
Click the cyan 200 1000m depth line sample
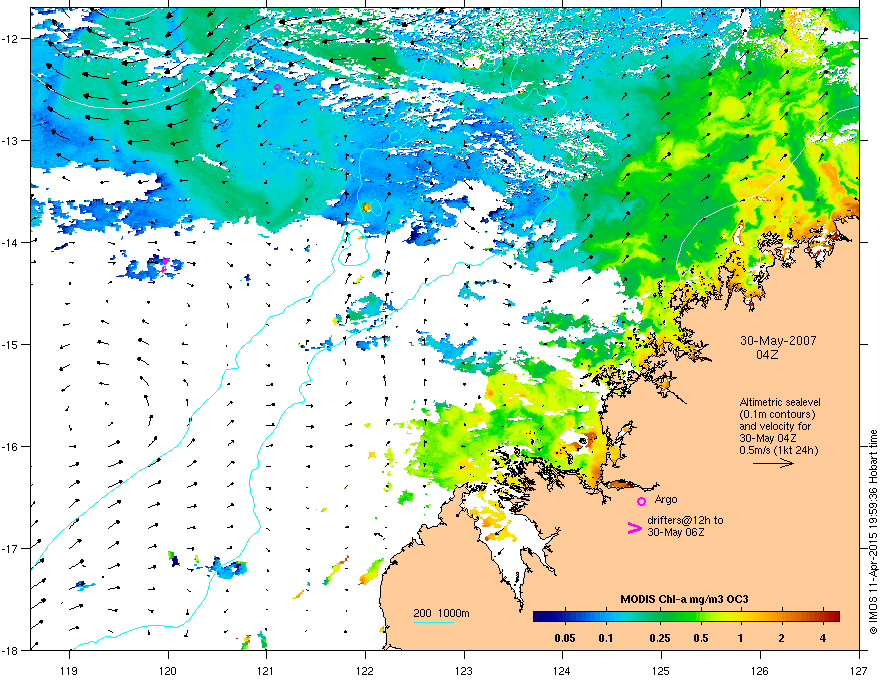point(434,622)
